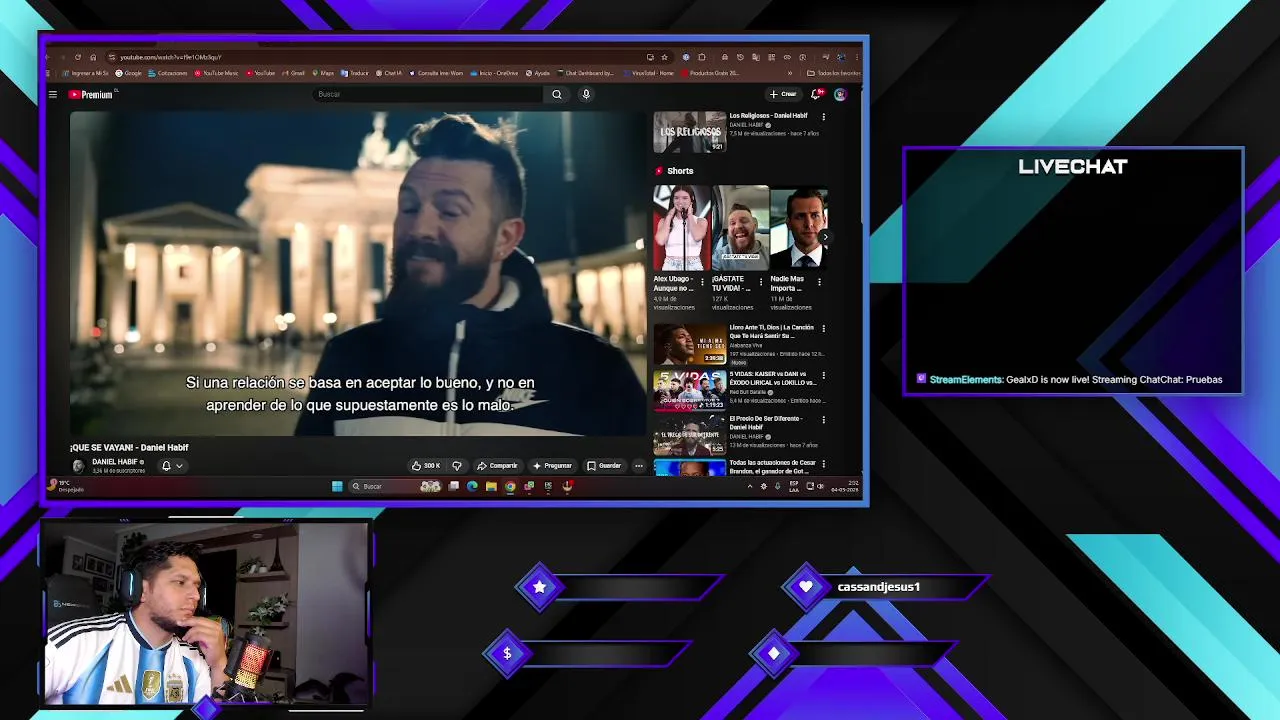Image resolution: width=1280 pixels, height=720 pixels.
Task: Click the StreamElements message in LIVECHAT
Action: coord(1070,380)
